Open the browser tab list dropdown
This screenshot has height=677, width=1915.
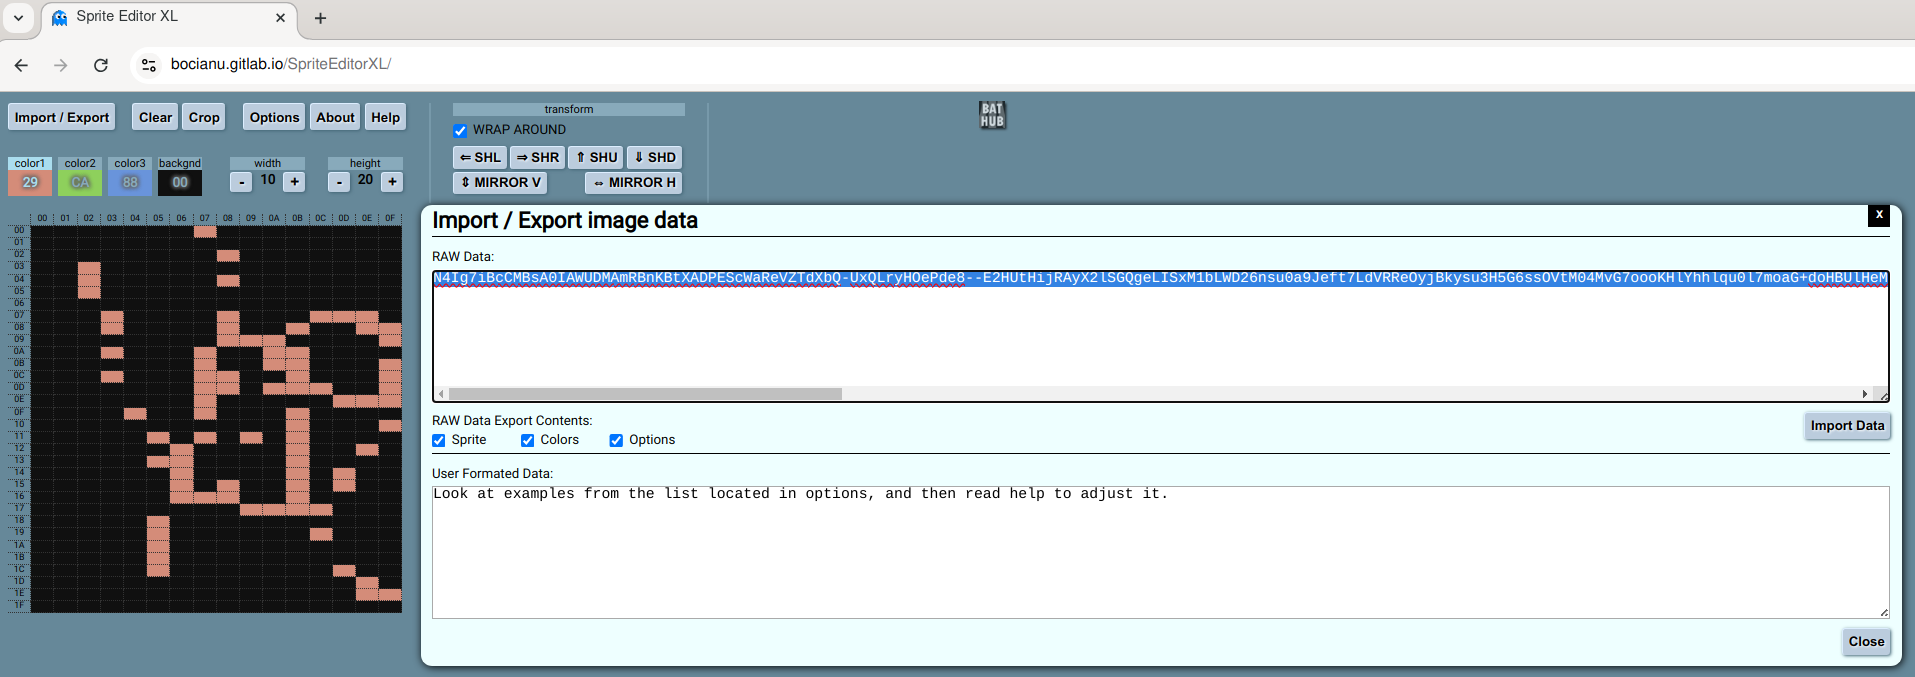[18, 18]
